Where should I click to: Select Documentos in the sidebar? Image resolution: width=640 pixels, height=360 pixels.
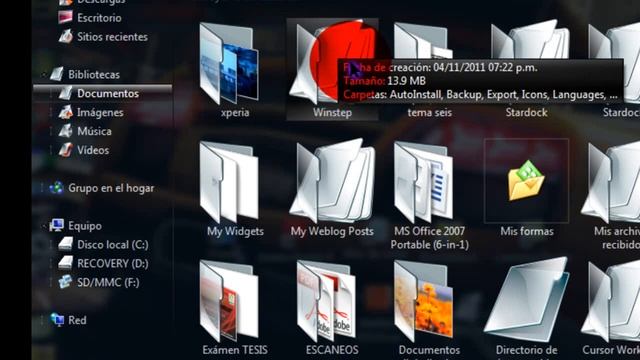(x=102, y=93)
